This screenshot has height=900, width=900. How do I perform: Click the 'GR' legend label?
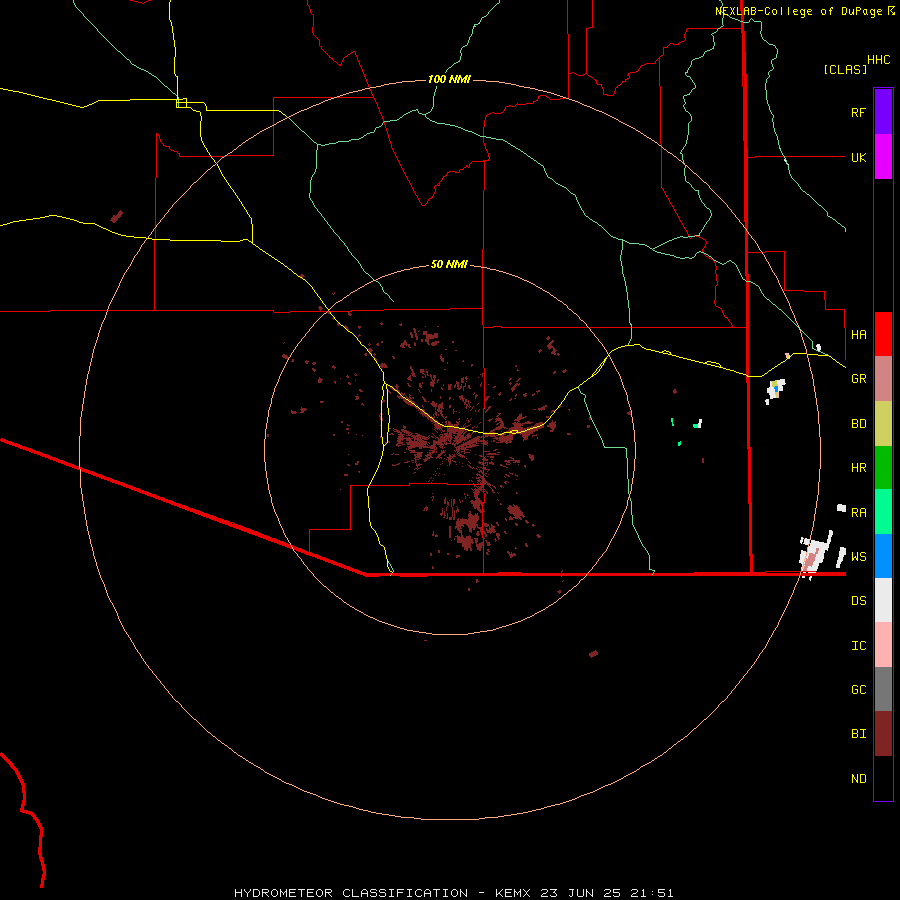(x=858, y=379)
